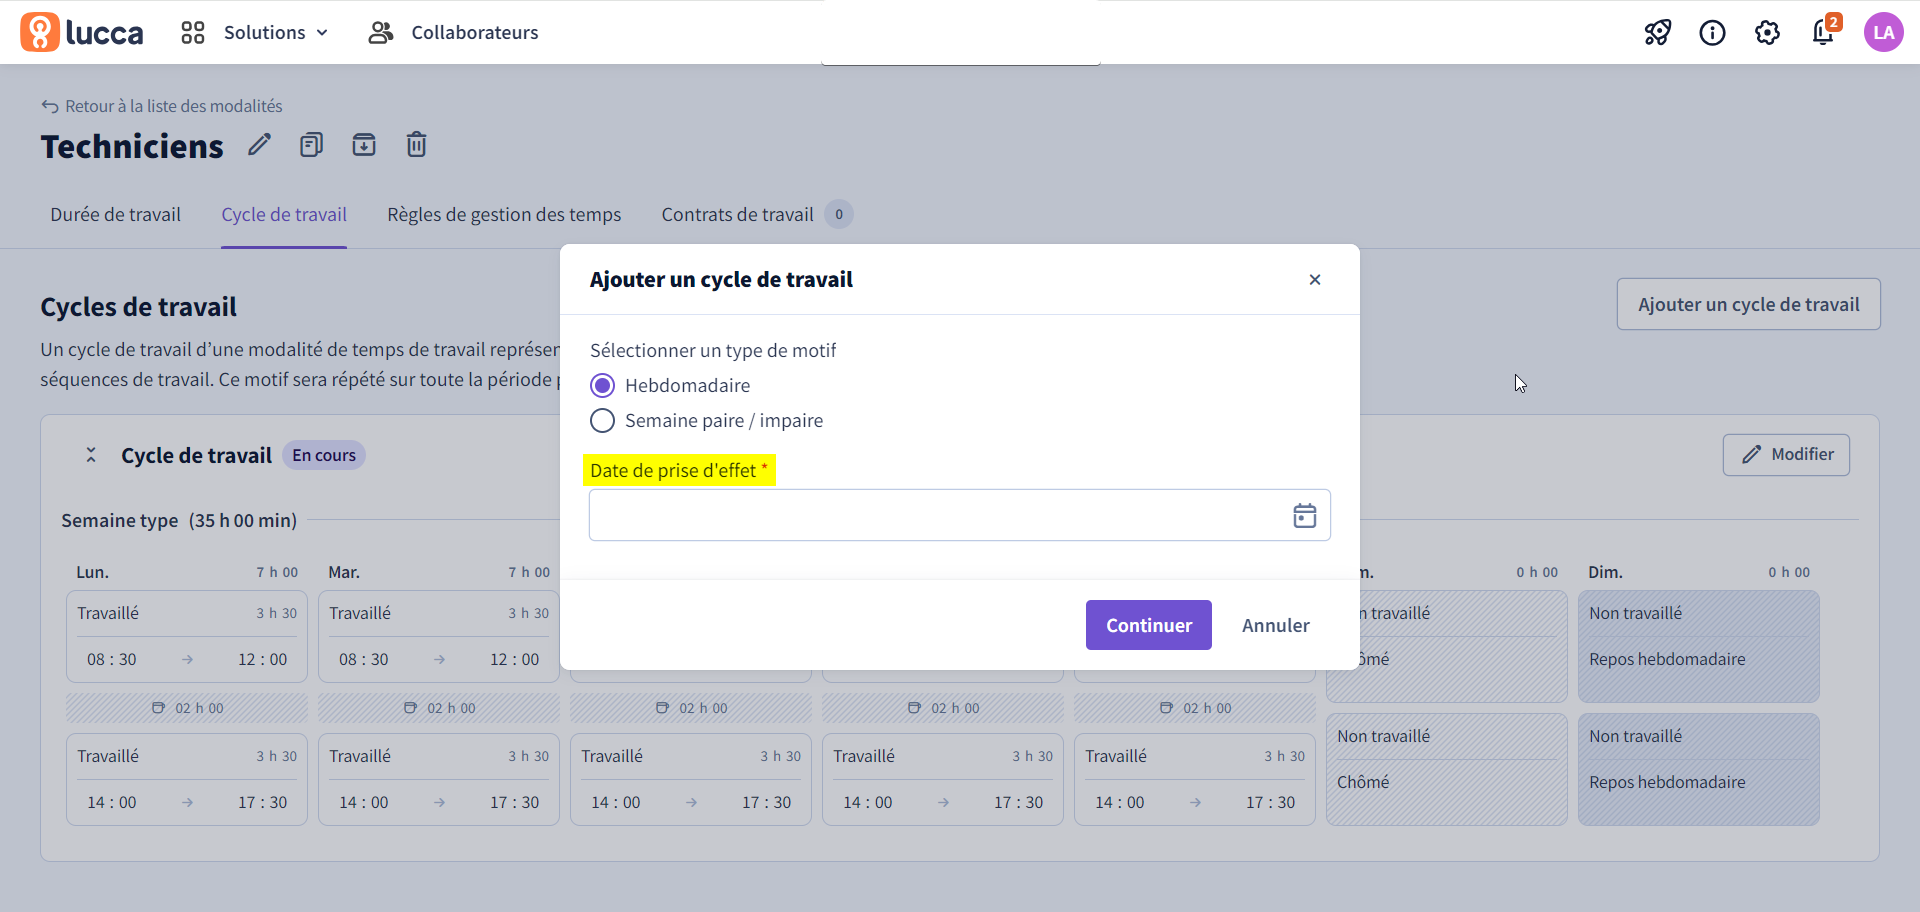The image size is (1920, 912).
Task: Close the Ajouter un cycle dialog
Action: [1315, 280]
